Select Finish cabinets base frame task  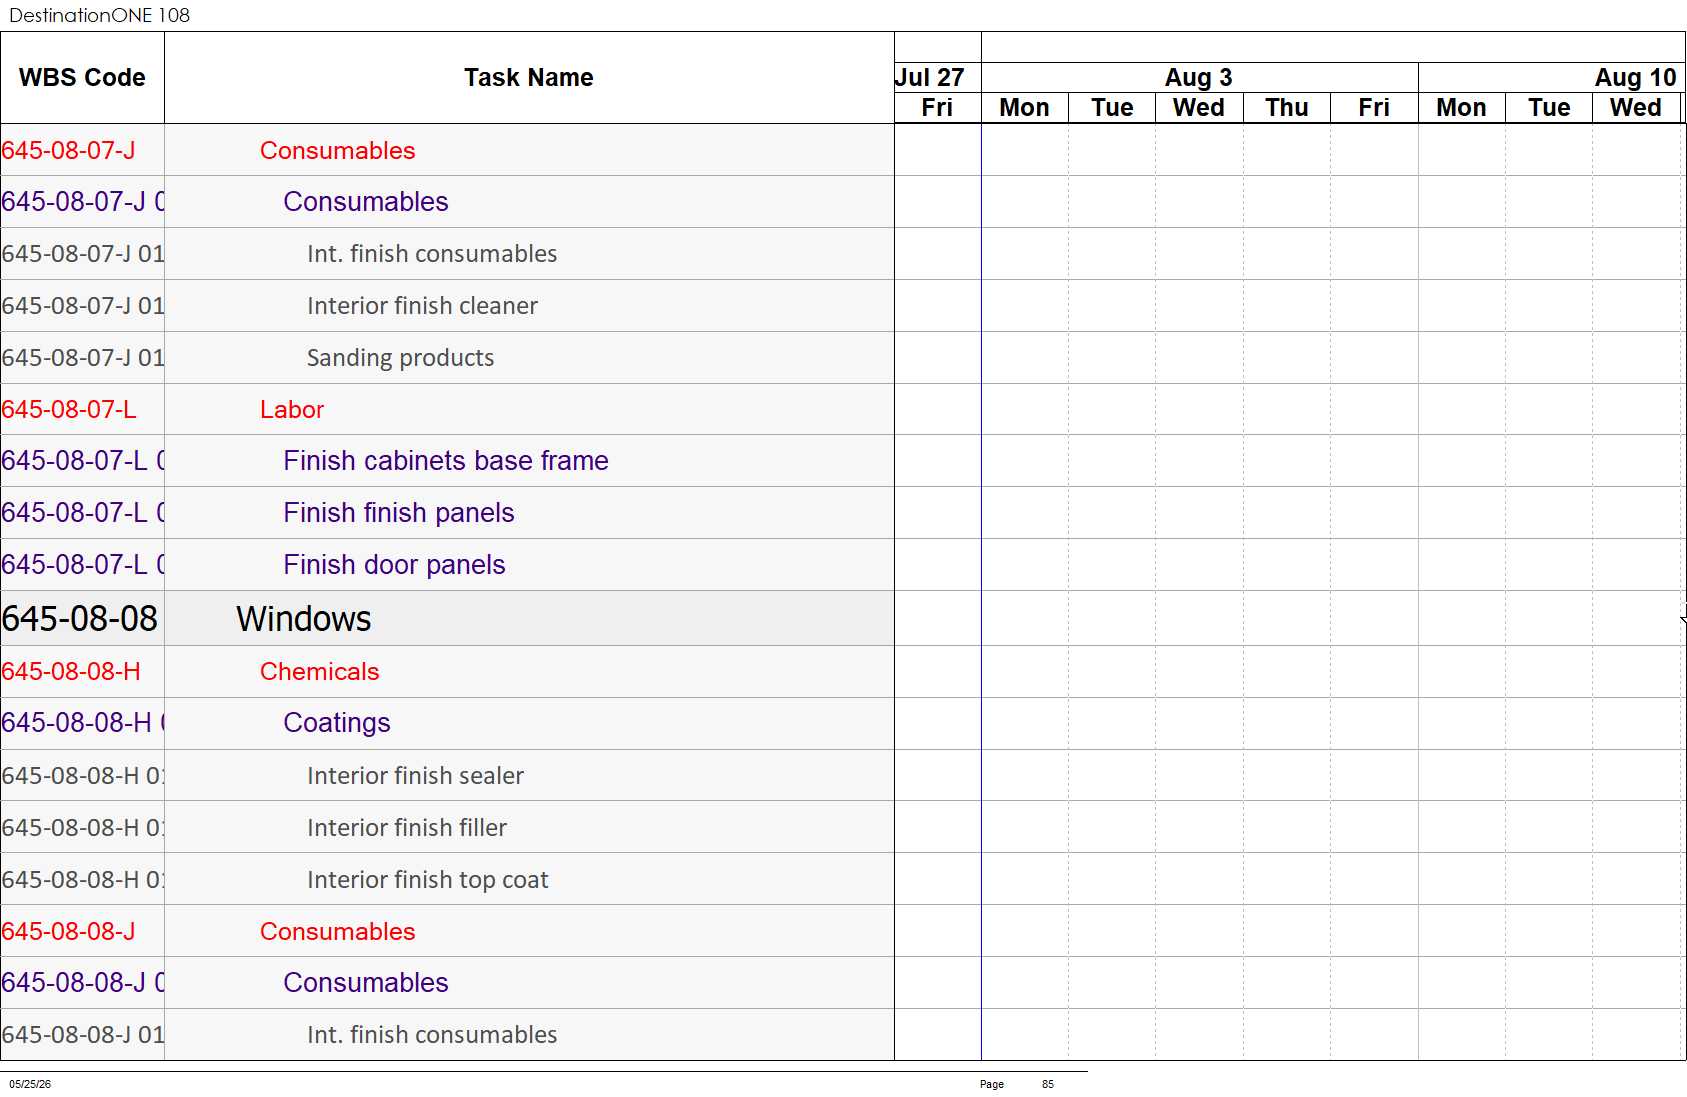click(446, 461)
